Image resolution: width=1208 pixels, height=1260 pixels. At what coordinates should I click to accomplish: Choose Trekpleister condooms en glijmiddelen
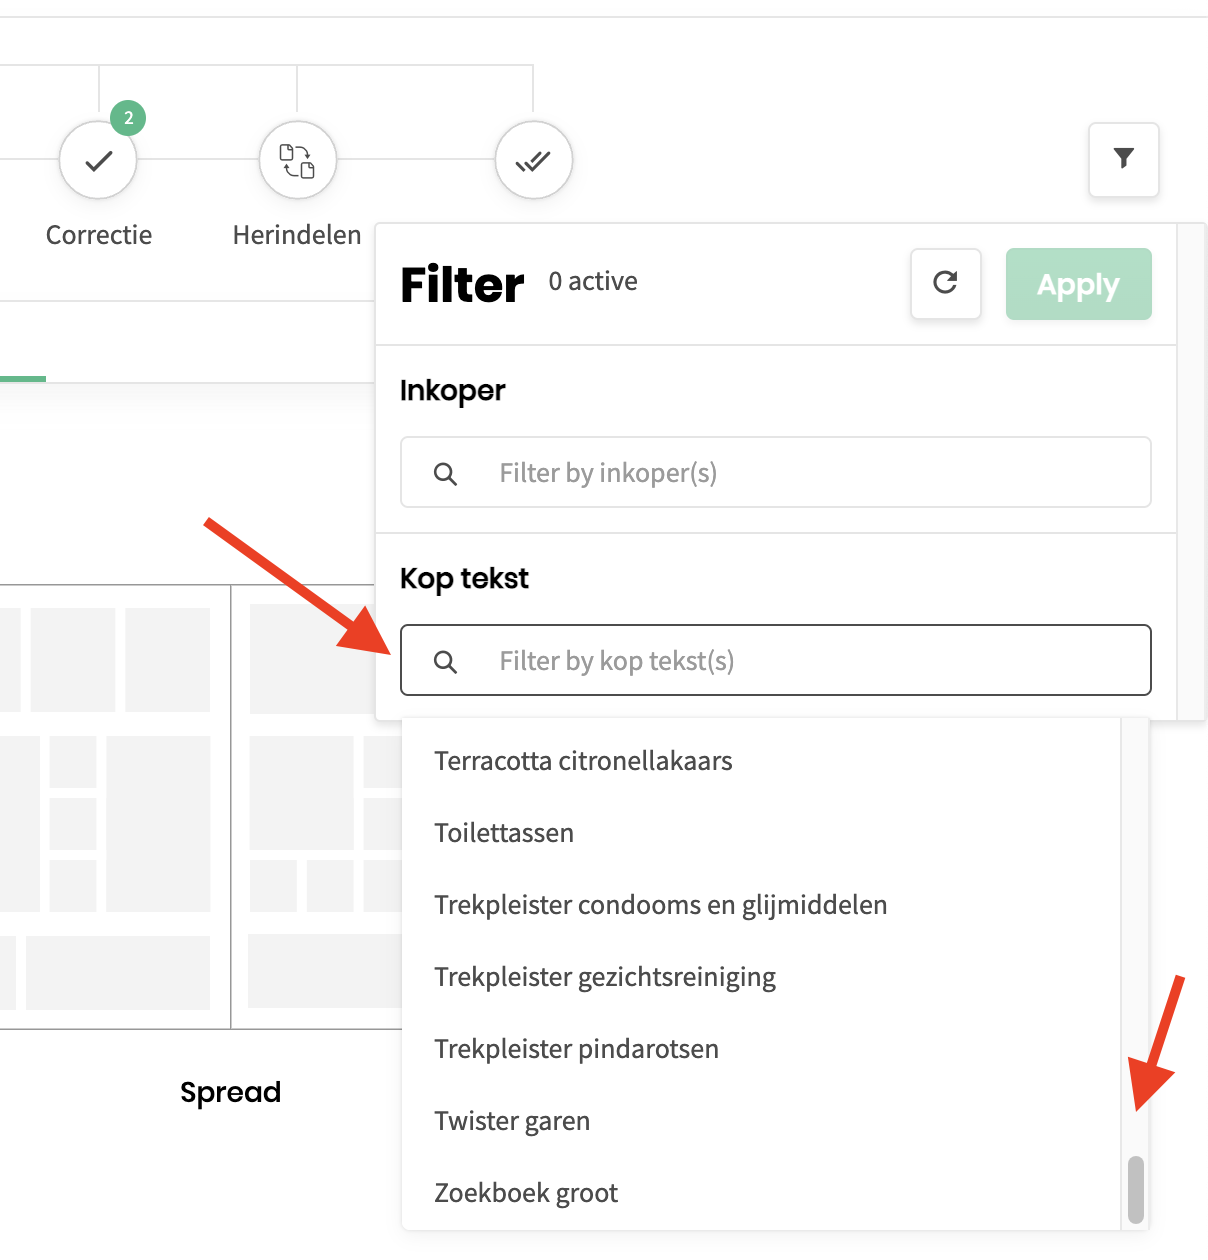(761, 905)
